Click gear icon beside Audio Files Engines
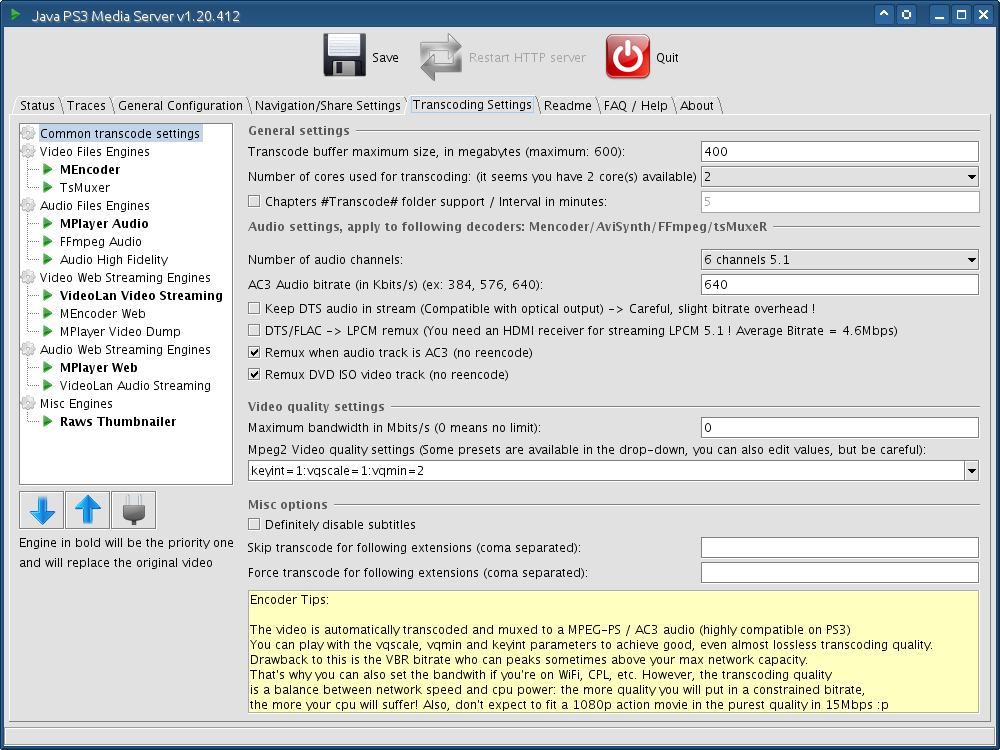 [28, 205]
